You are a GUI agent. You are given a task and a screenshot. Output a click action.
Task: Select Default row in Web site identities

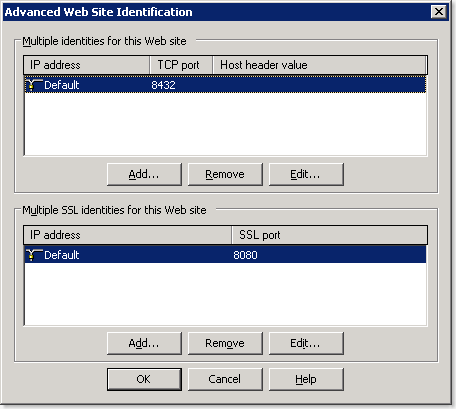225,85
